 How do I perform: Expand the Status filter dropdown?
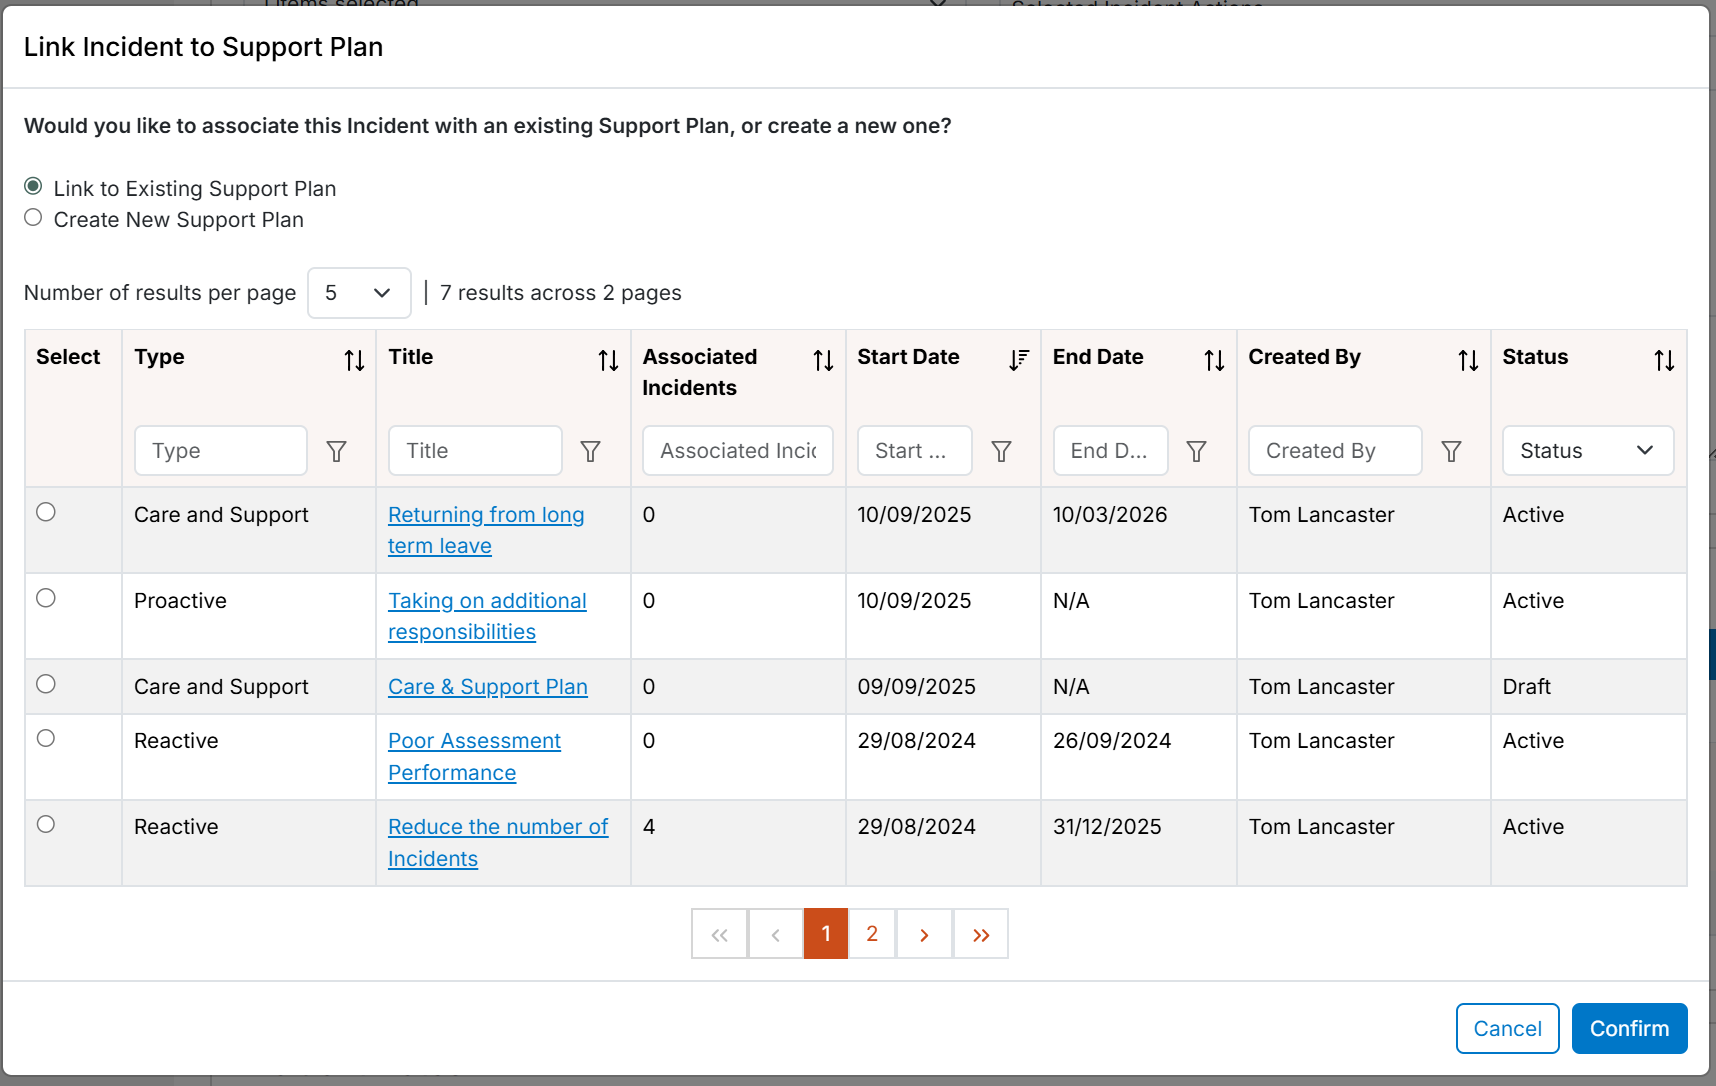1588,451
